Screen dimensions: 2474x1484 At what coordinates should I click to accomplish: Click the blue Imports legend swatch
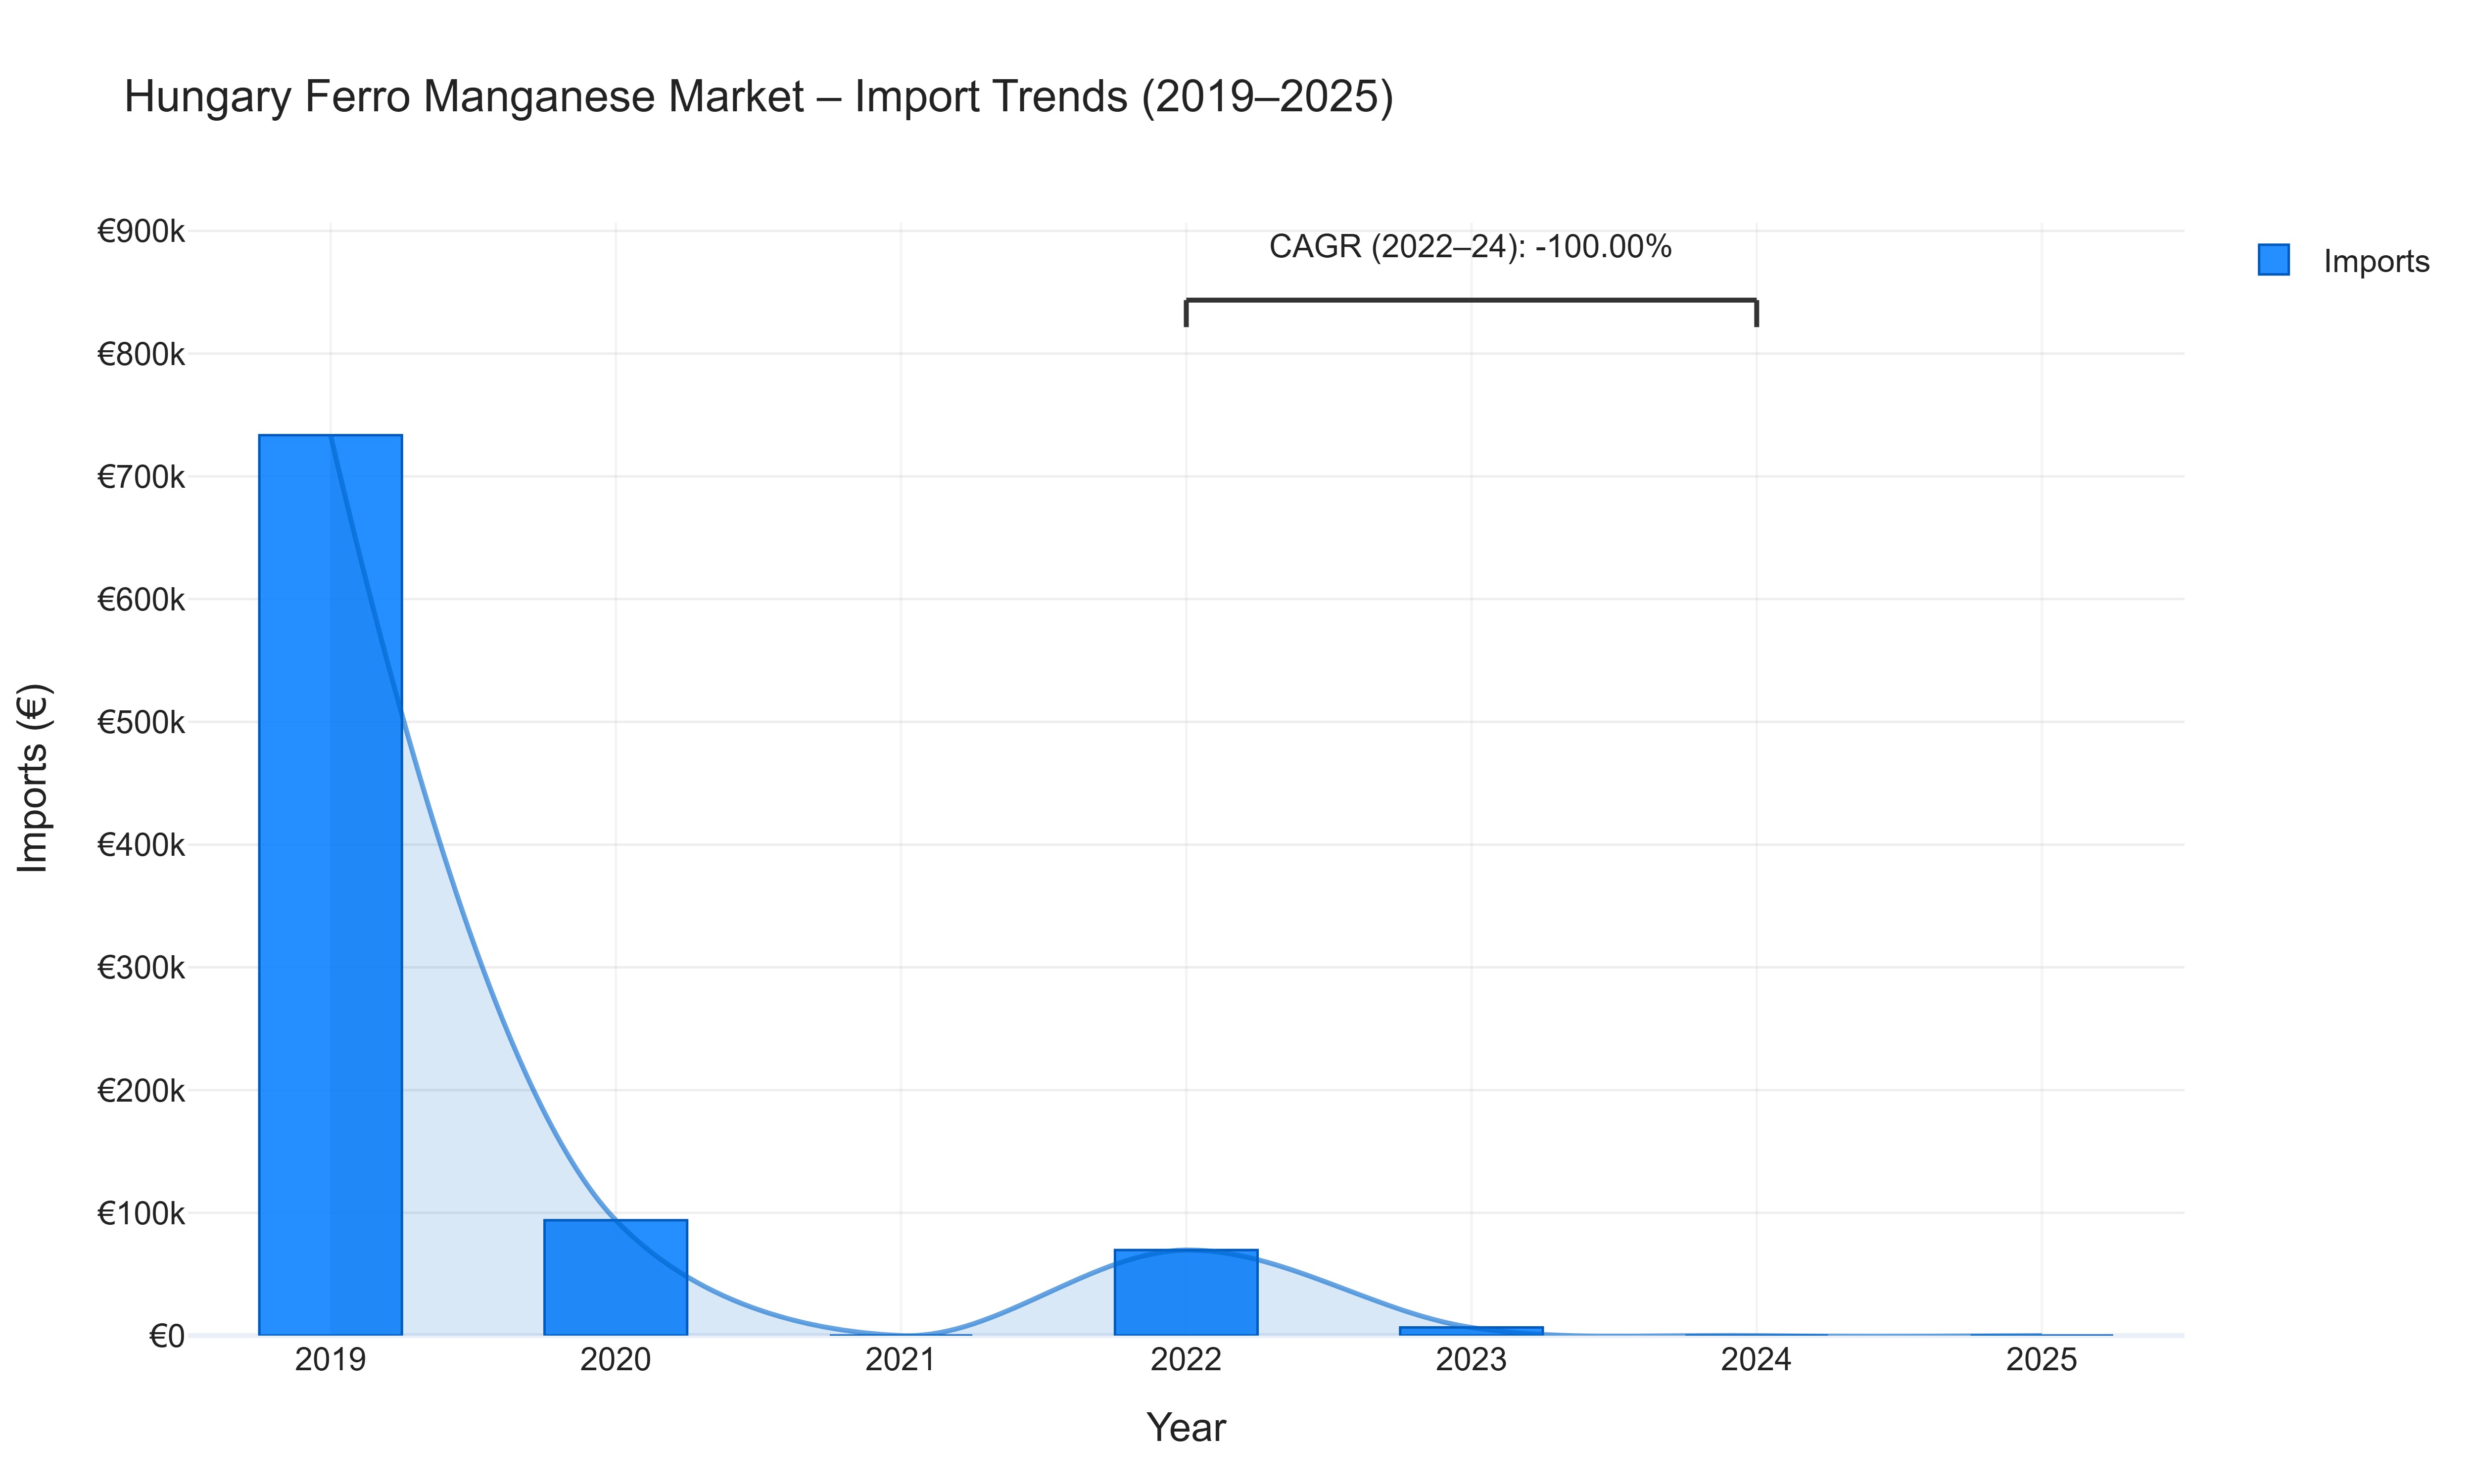point(2273,260)
